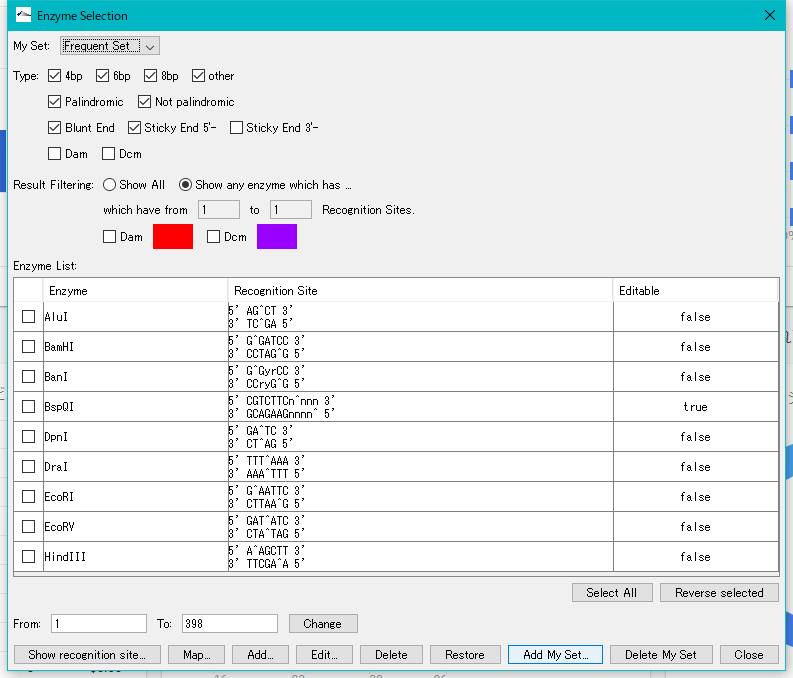Check the DpnI enzyme row checkbox

28,437
